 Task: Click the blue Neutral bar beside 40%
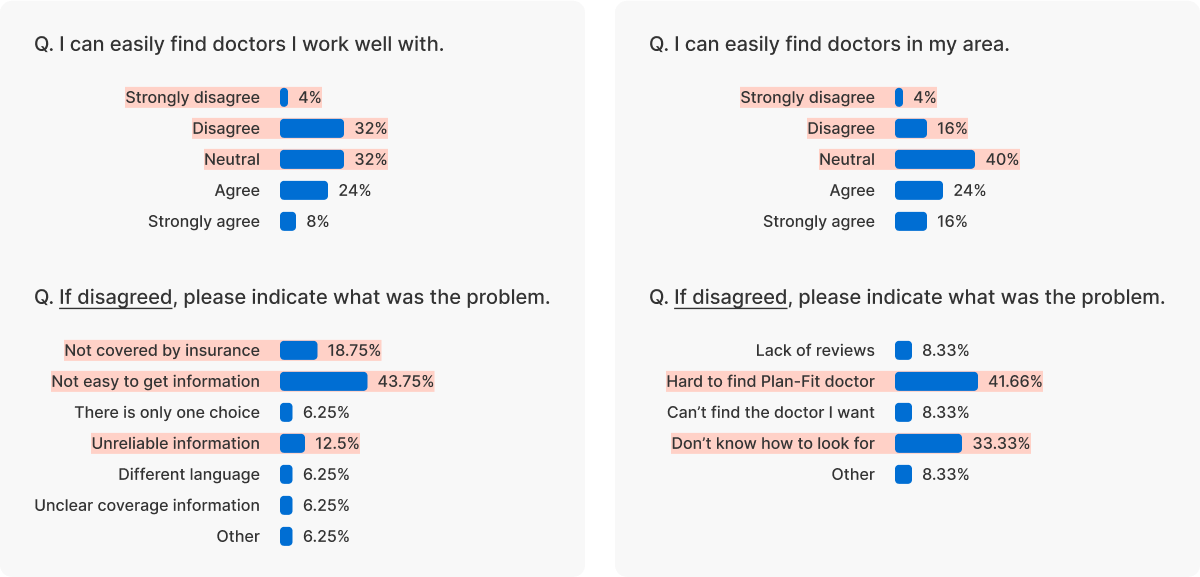[x=934, y=159]
